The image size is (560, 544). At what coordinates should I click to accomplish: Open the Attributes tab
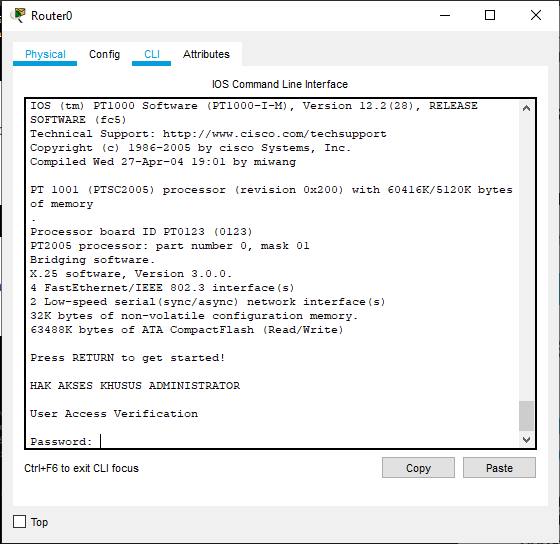(206, 54)
